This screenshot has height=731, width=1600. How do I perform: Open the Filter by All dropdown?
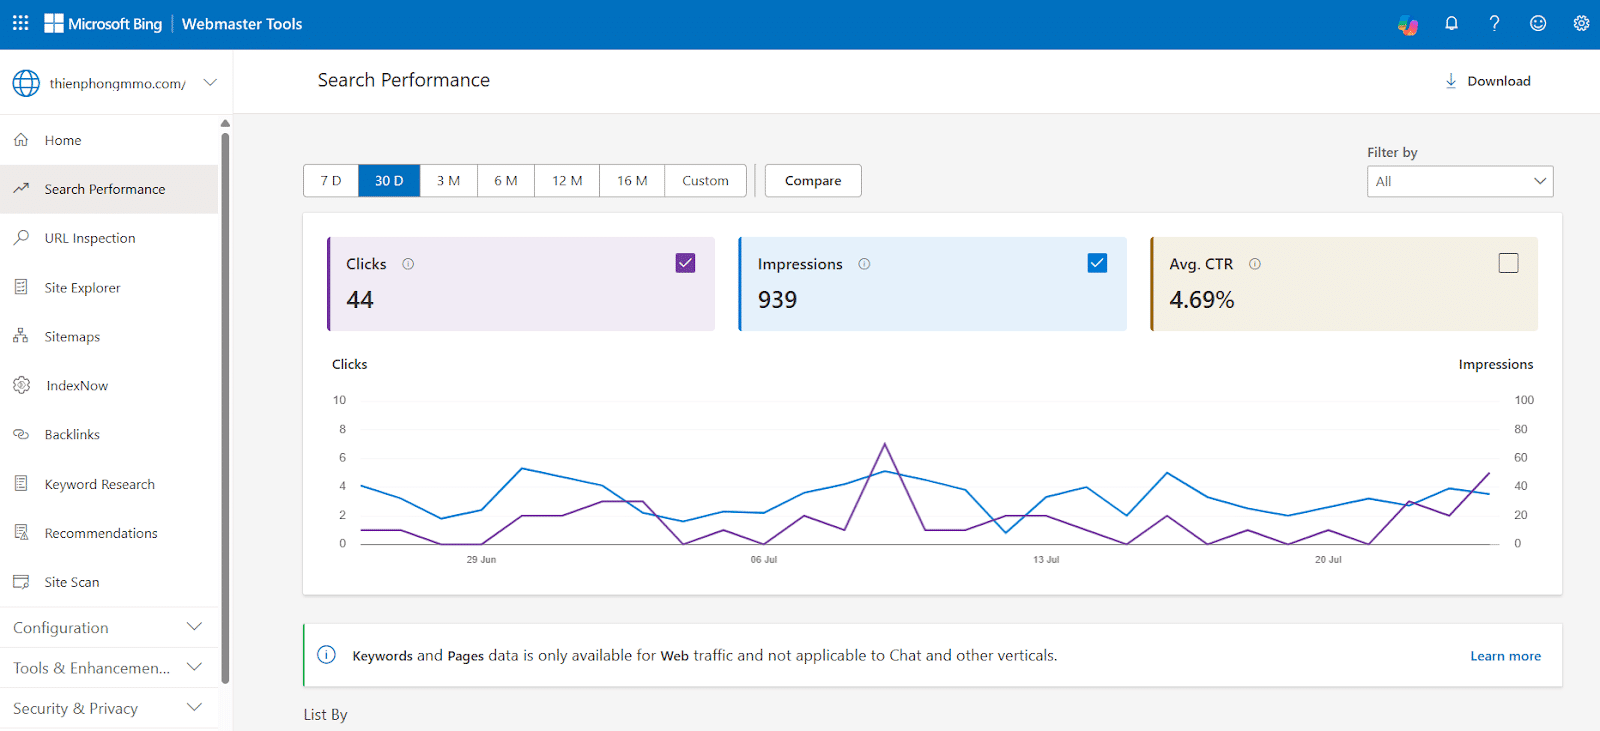click(1459, 181)
